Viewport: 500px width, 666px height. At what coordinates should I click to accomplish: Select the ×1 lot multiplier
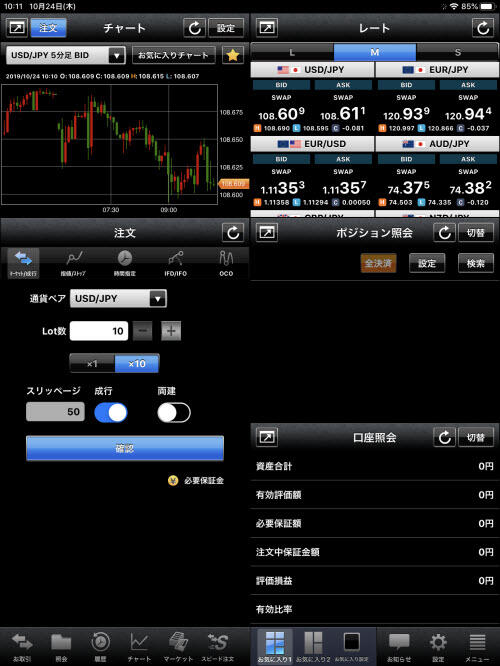92,364
